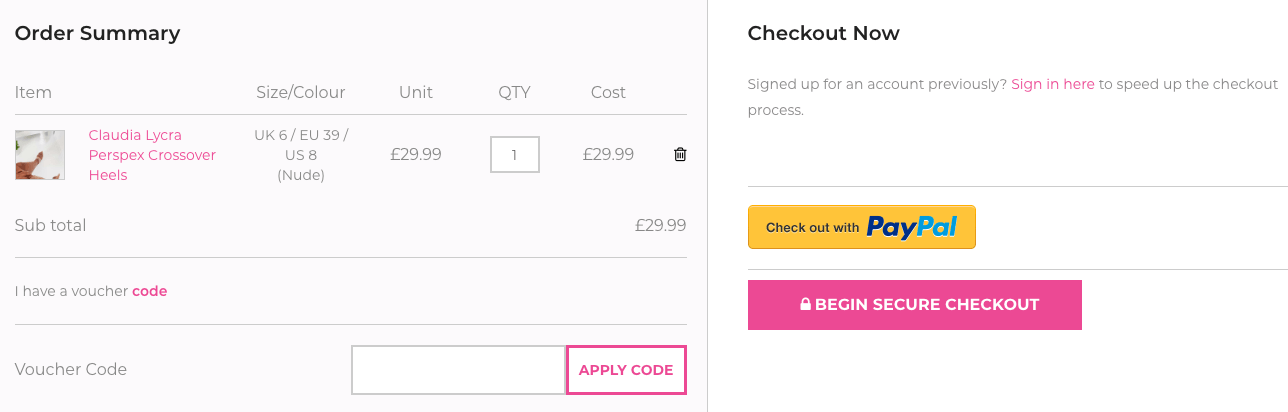Click into the Voucher Code text field
1288x412 pixels.
459,370
